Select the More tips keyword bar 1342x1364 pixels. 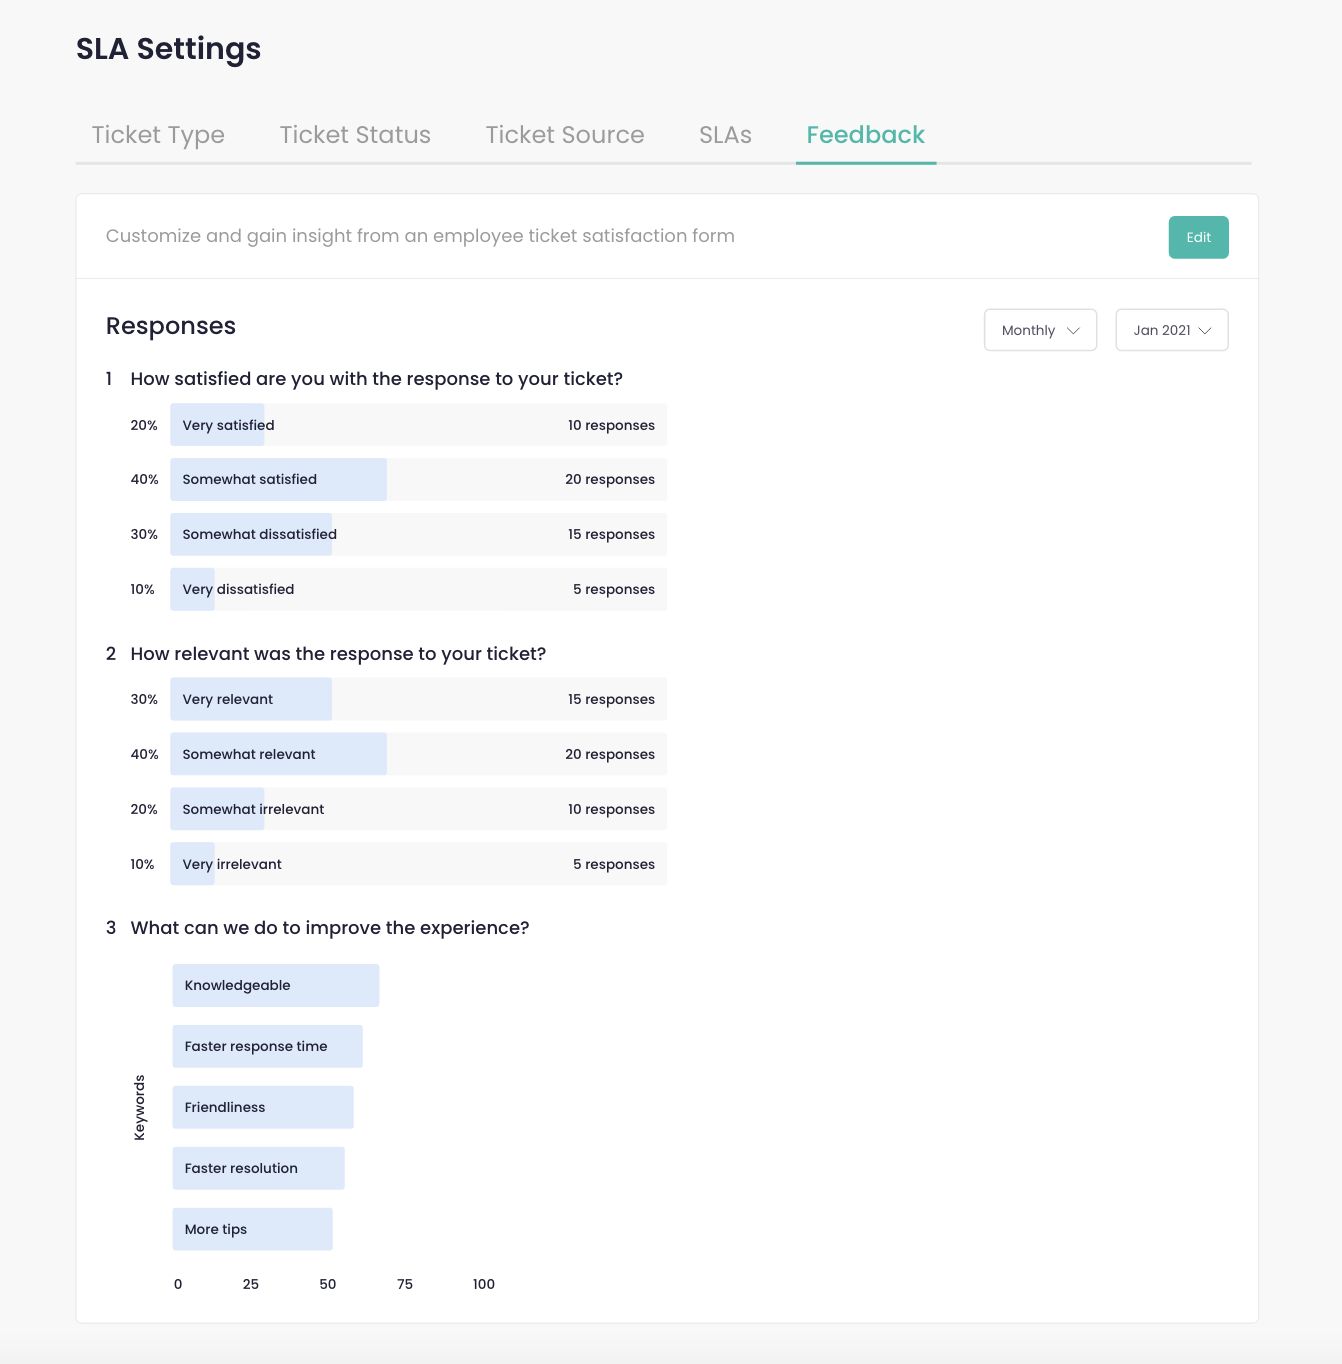click(x=252, y=1230)
